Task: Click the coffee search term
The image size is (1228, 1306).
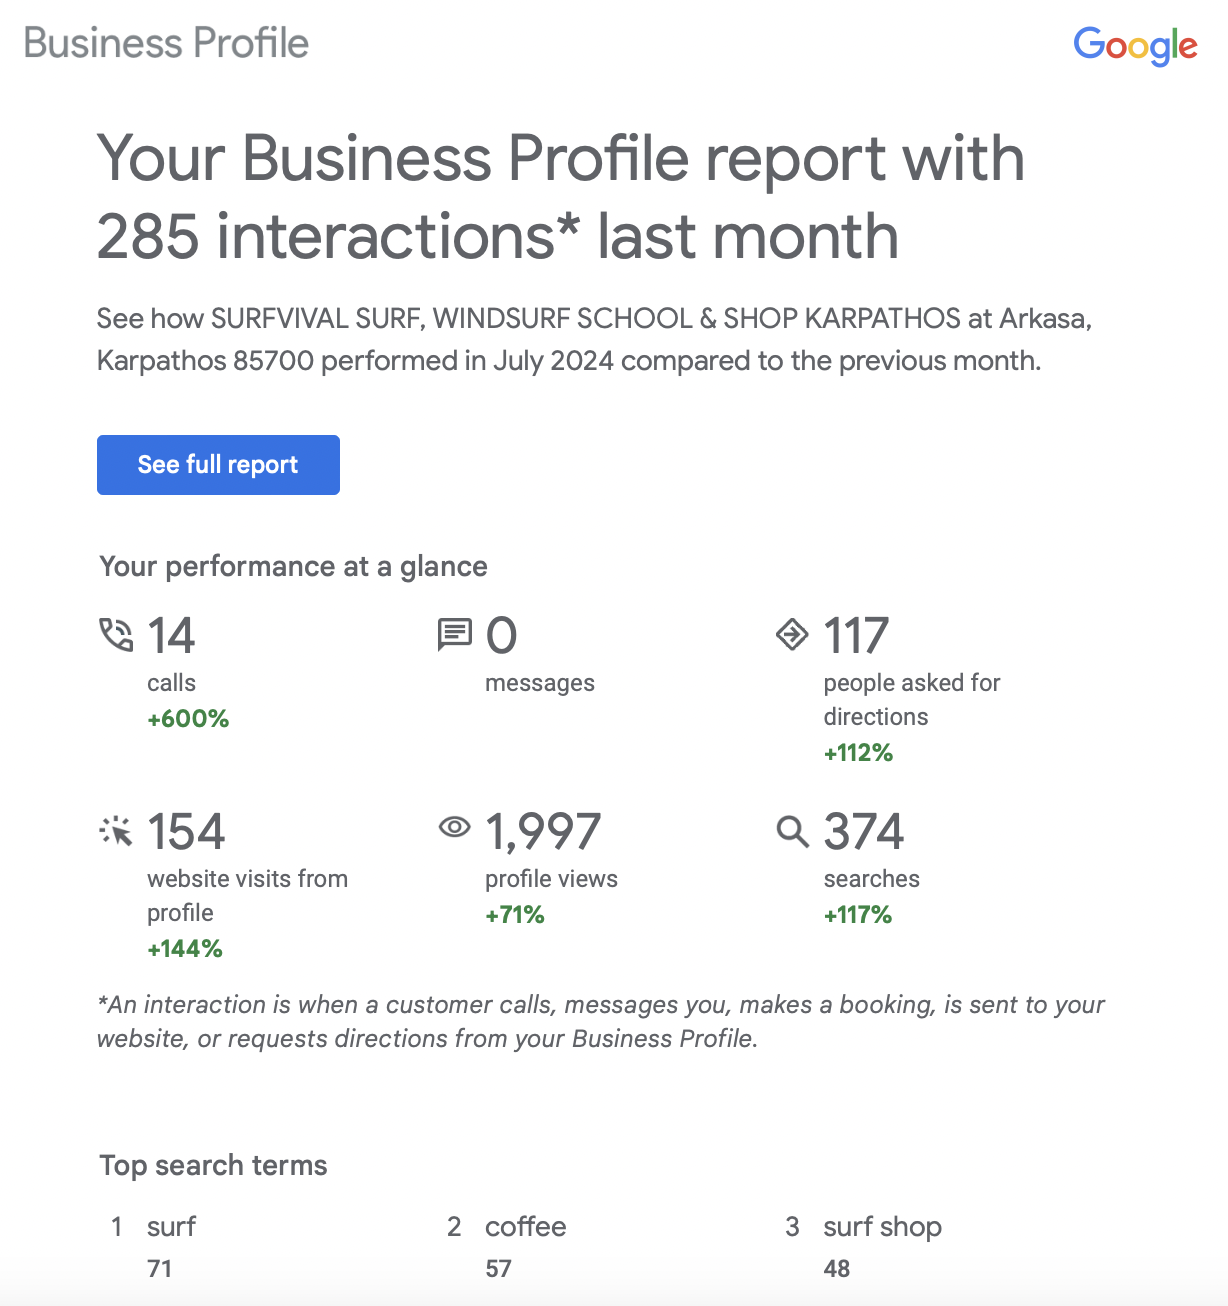Action: 526,1227
